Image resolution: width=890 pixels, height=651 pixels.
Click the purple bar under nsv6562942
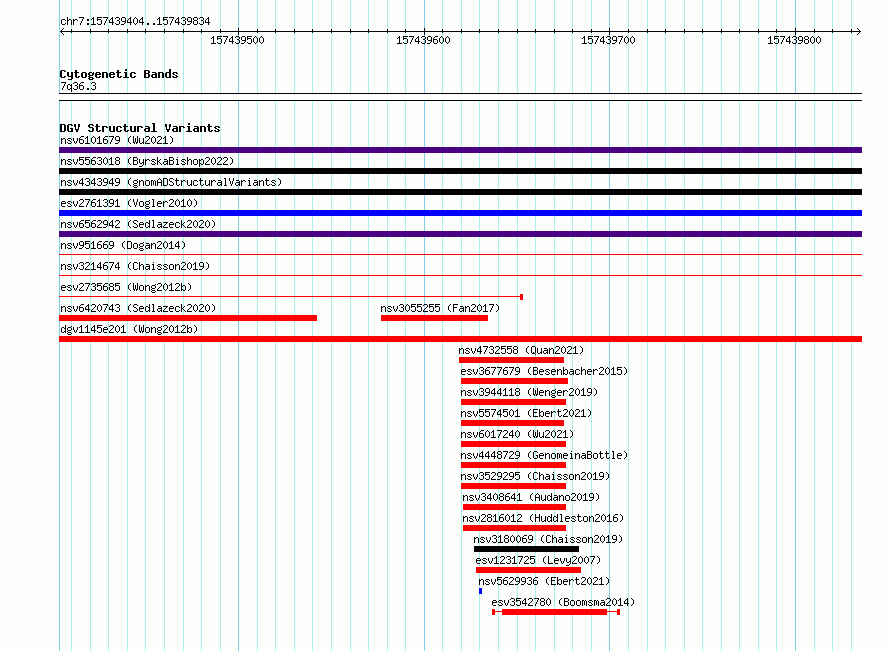tap(460, 234)
